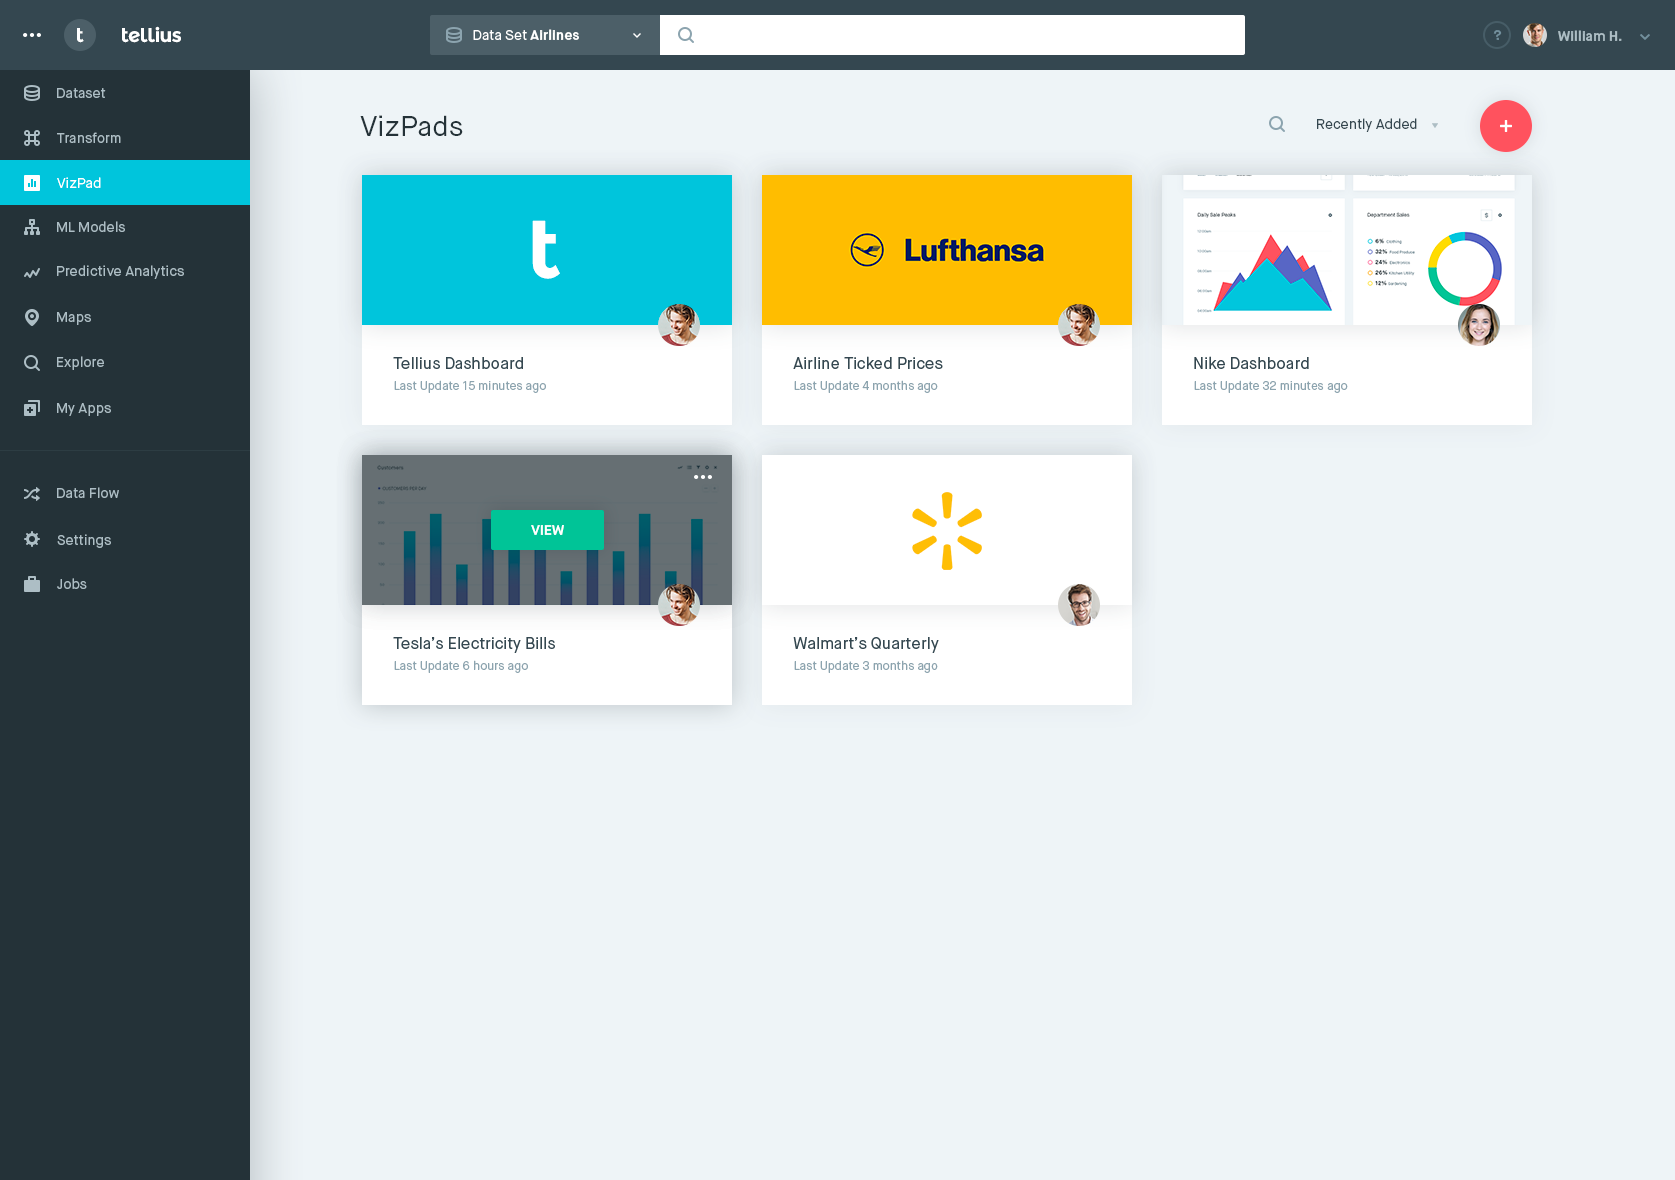Click the VizPads page heading
This screenshot has height=1180, width=1675.
pyautogui.click(x=411, y=127)
